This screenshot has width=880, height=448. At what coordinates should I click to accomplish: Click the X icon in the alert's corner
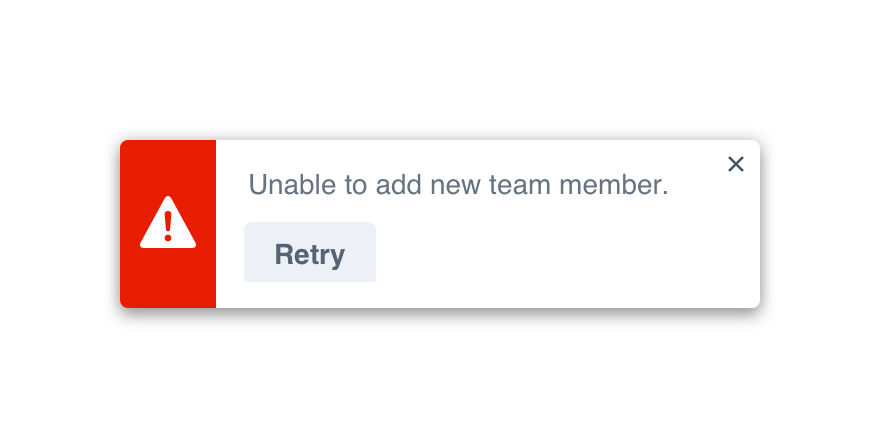(x=736, y=164)
